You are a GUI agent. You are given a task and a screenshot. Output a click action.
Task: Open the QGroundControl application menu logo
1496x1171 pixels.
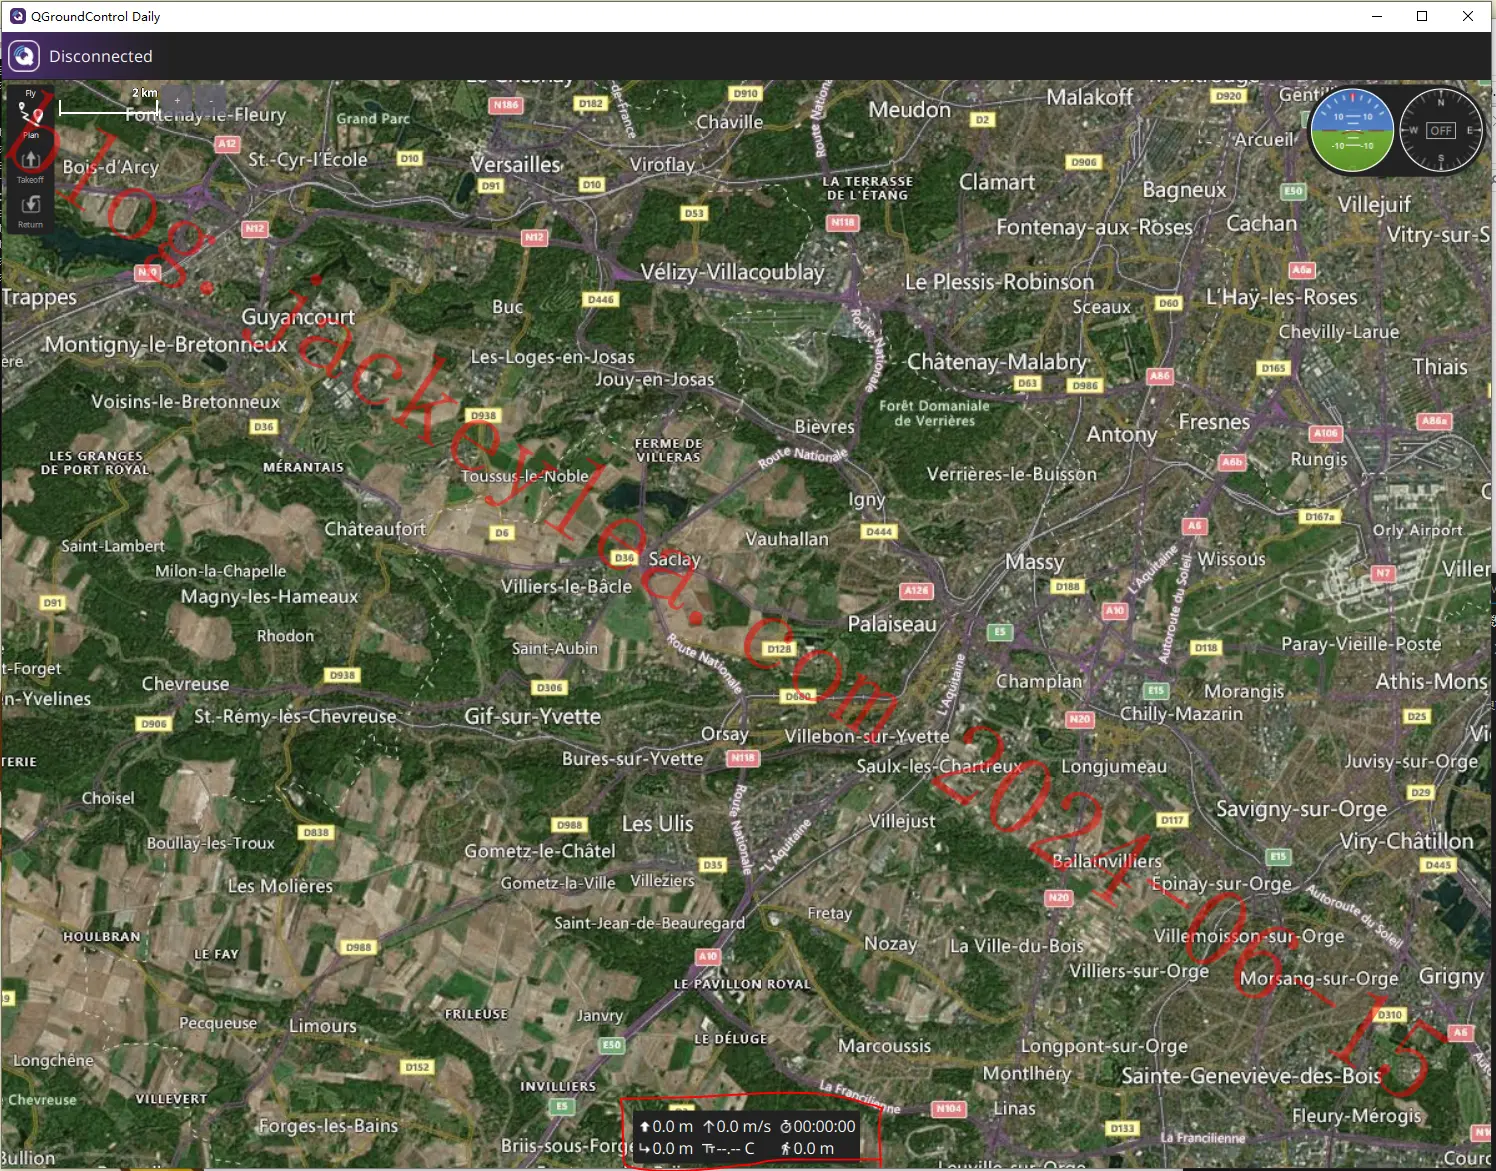24,56
